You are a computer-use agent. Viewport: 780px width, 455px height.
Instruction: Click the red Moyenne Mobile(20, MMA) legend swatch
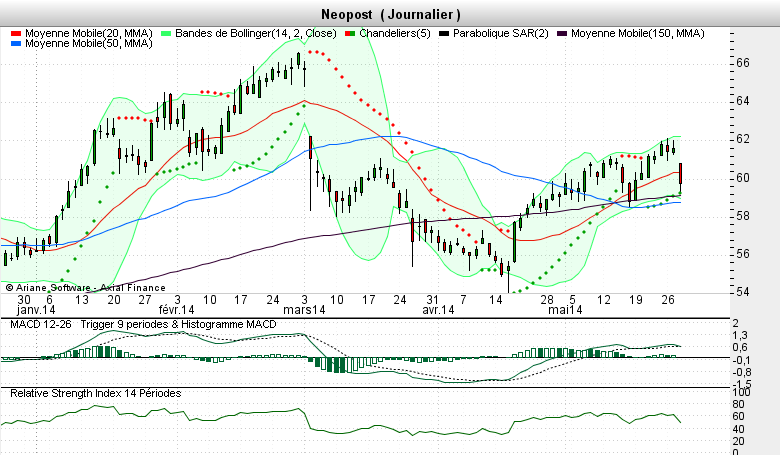point(16,34)
